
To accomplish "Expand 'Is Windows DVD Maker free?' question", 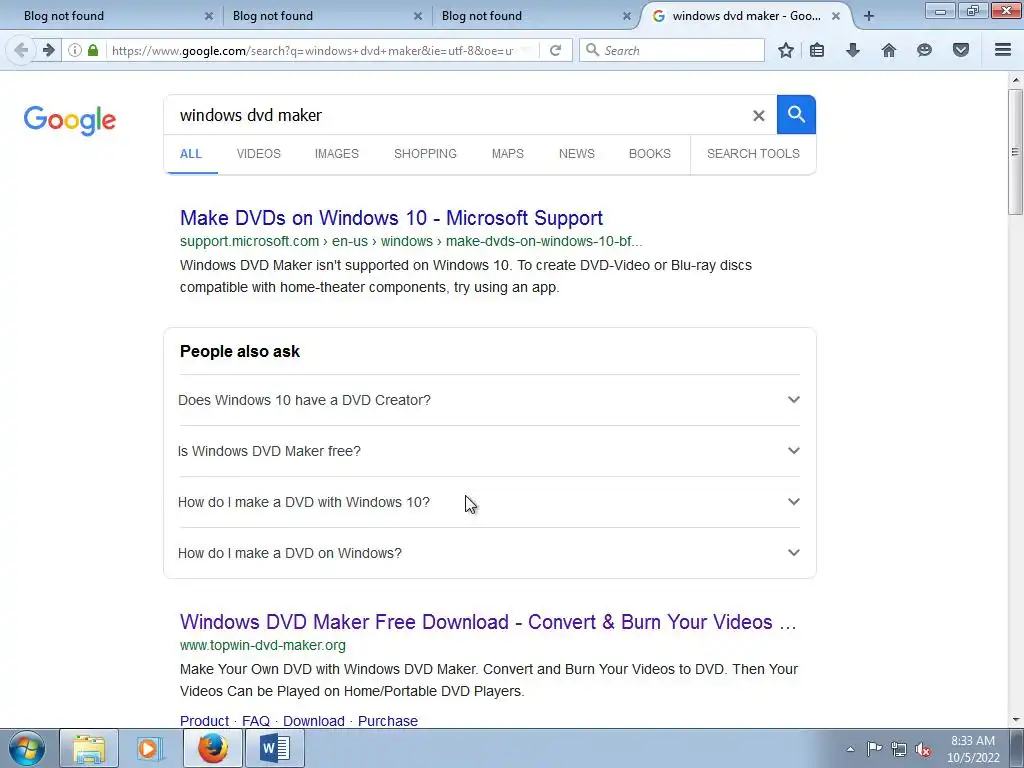I will click(x=489, y=451).
